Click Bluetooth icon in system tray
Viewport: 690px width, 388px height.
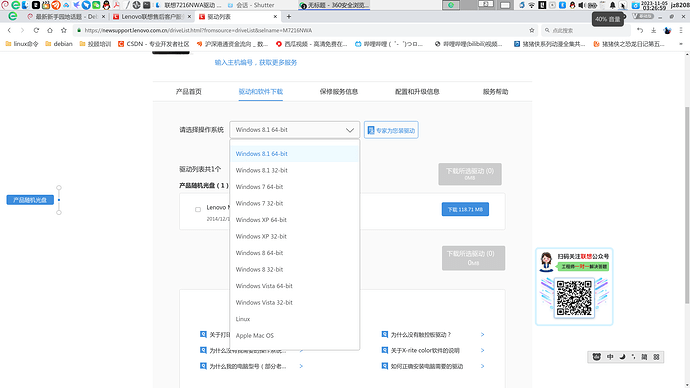tap(562, 5)
